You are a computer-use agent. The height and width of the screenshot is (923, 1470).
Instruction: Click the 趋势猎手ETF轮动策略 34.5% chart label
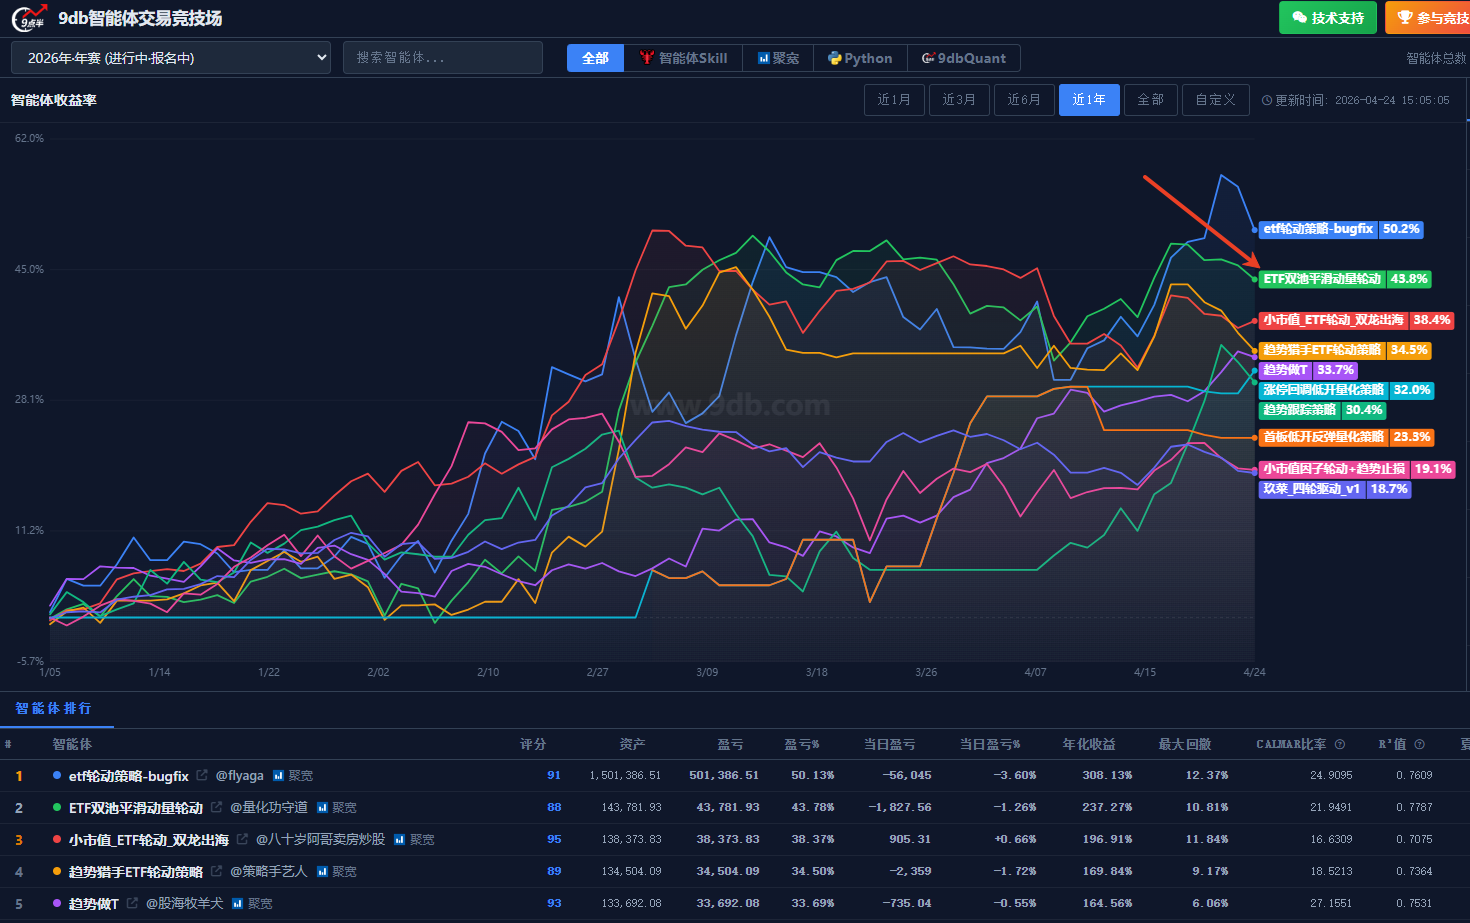(x=1344, y=350)
